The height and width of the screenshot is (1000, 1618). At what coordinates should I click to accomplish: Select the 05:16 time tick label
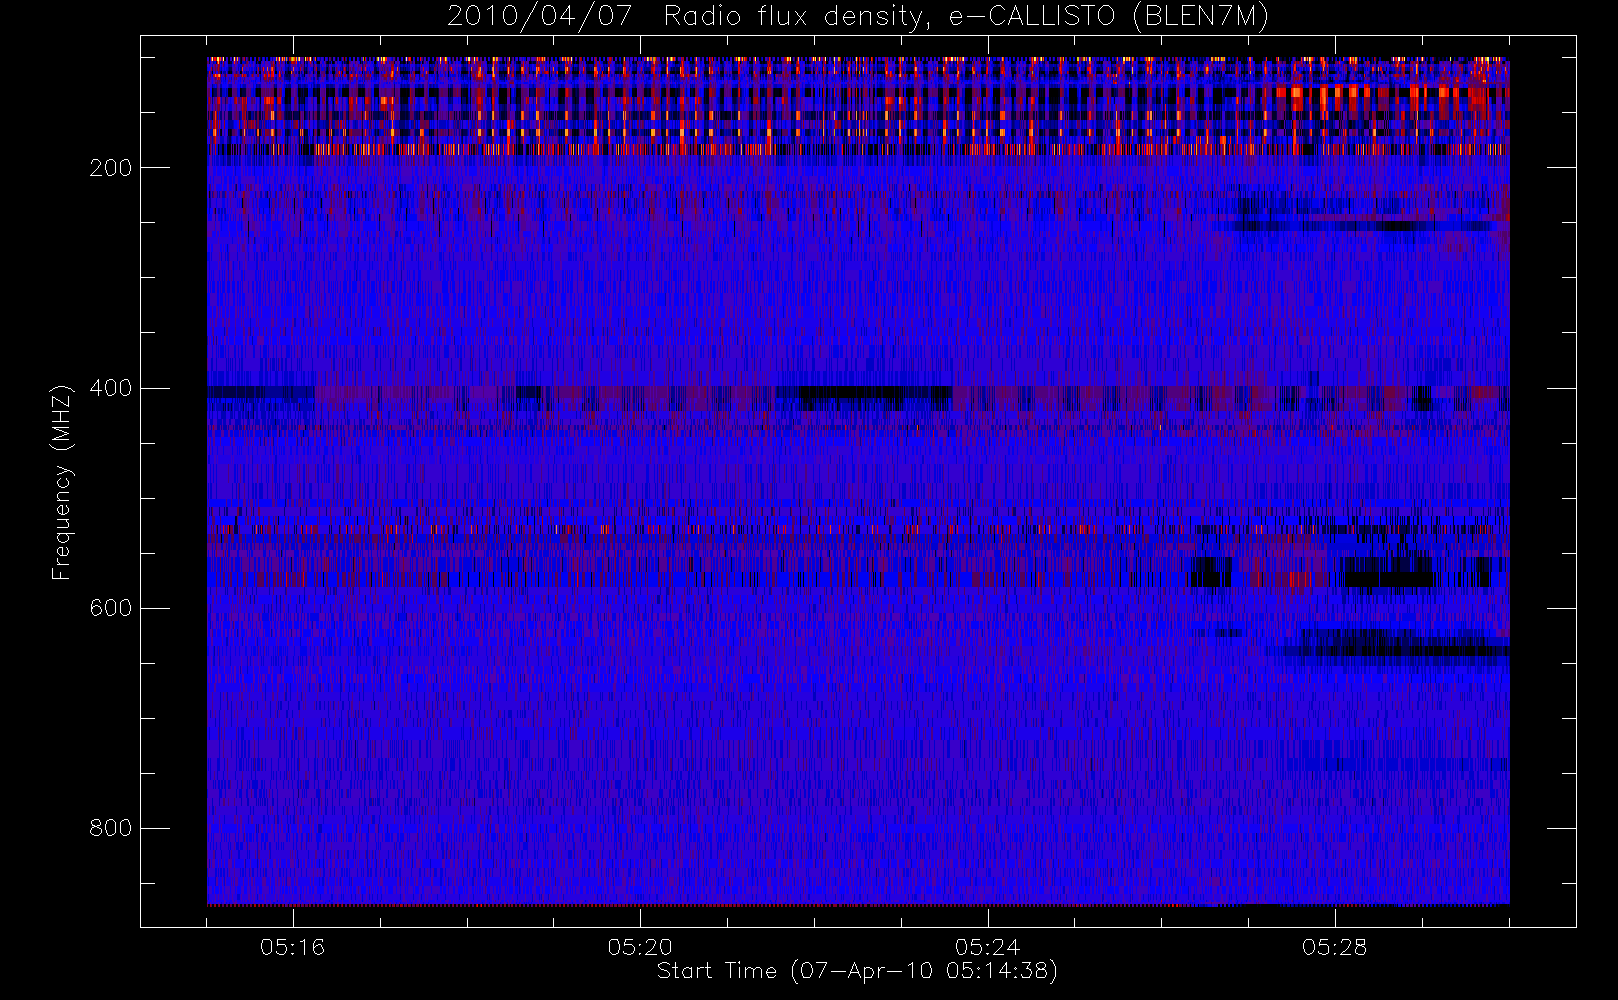point(293,947)
